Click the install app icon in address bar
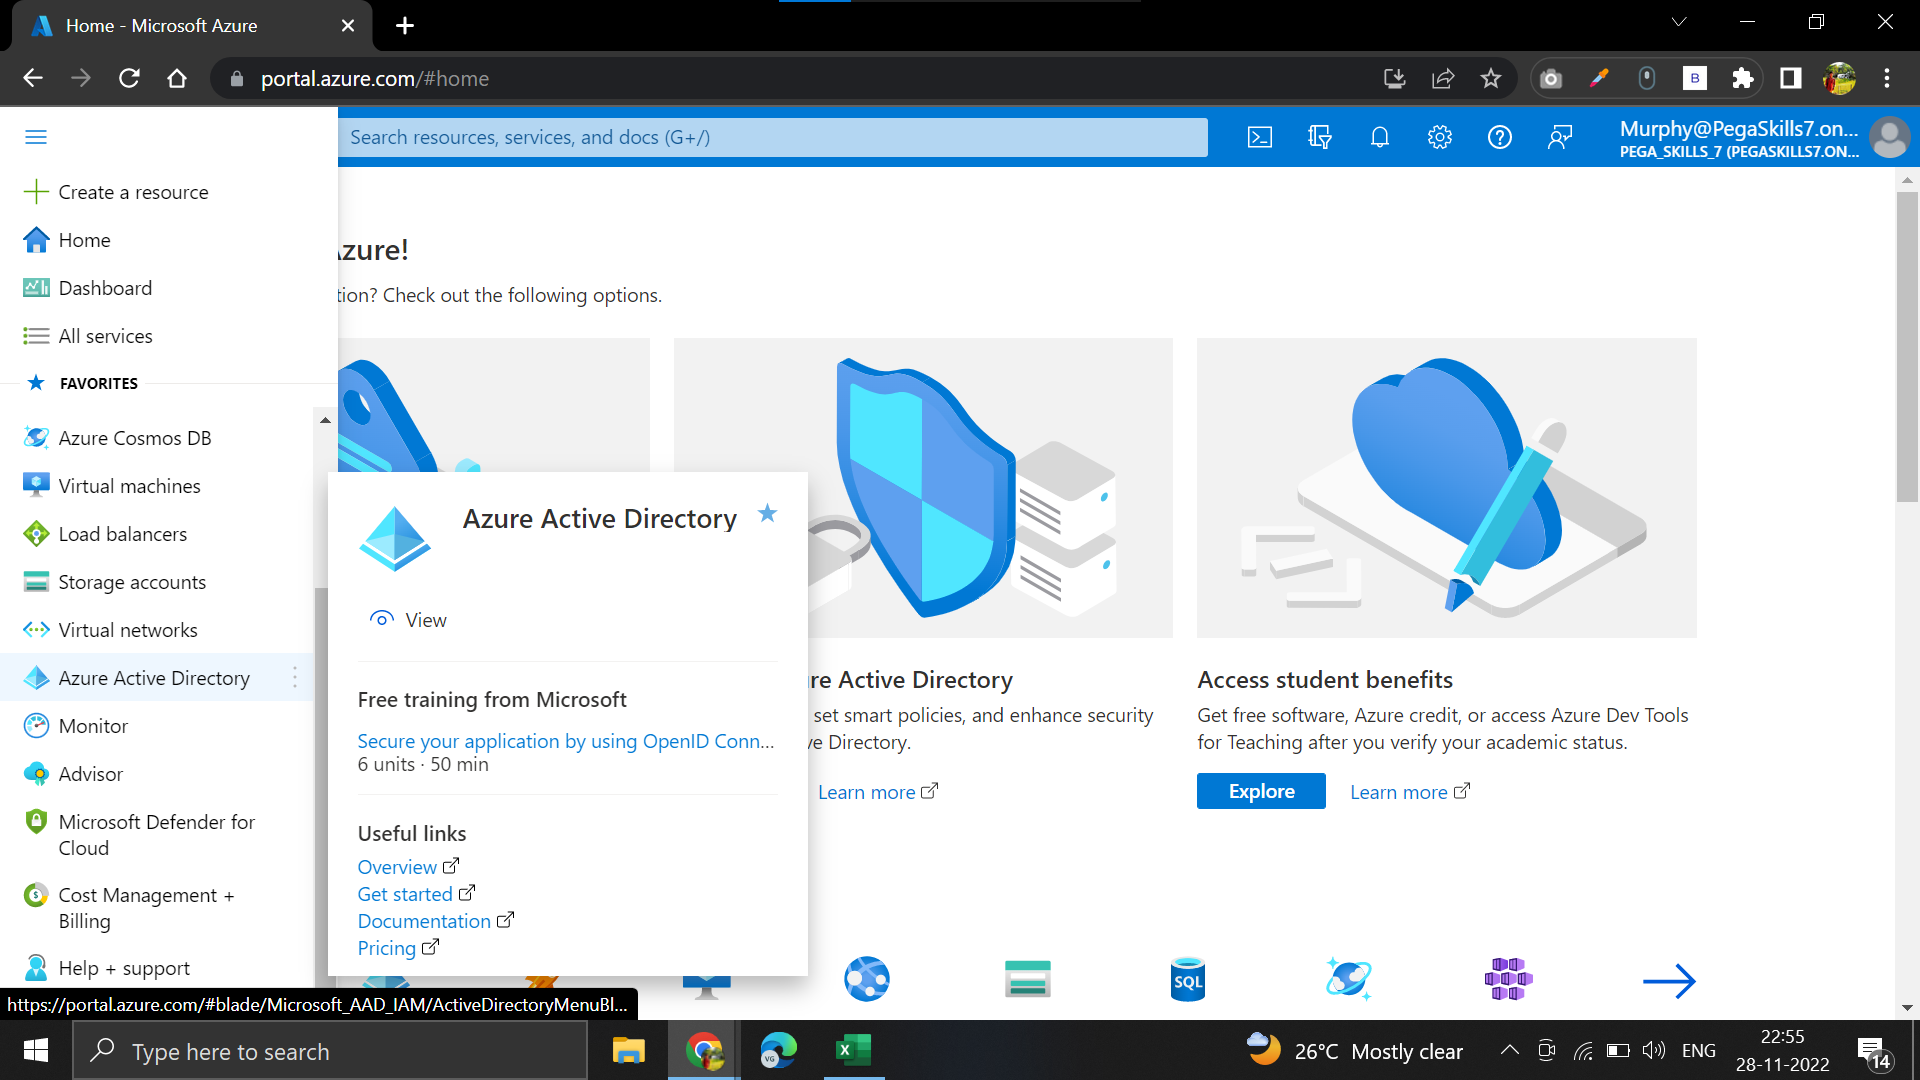 (x=1395, y=78)
